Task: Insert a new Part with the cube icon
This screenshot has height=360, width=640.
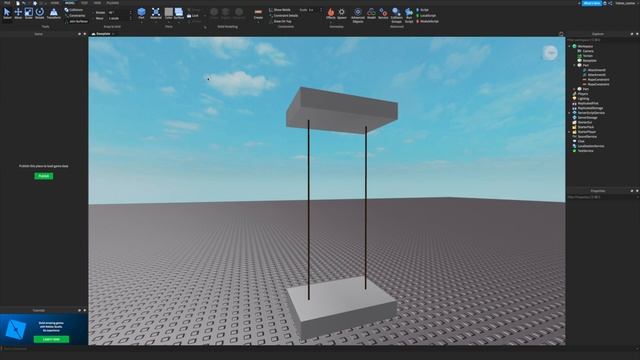Action: (141, 12)
